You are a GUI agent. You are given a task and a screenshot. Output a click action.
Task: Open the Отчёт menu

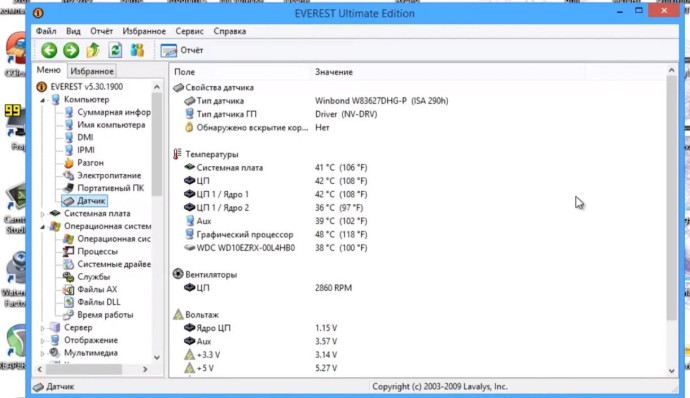click(101, 31)
